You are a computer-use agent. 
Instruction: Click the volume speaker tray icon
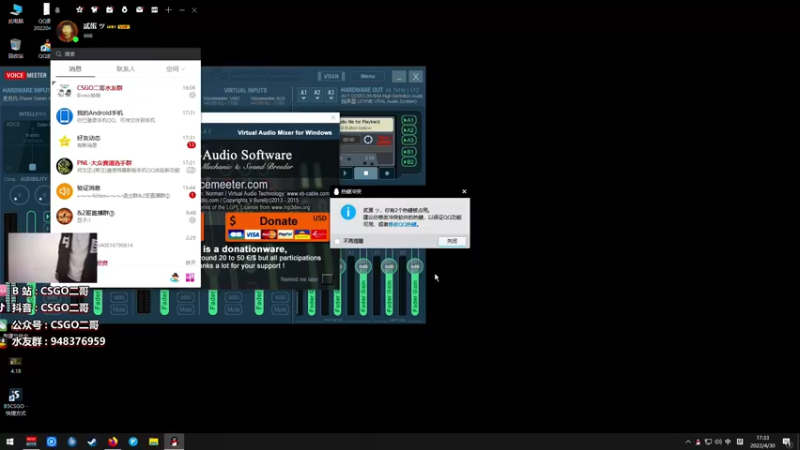[718, 442]
